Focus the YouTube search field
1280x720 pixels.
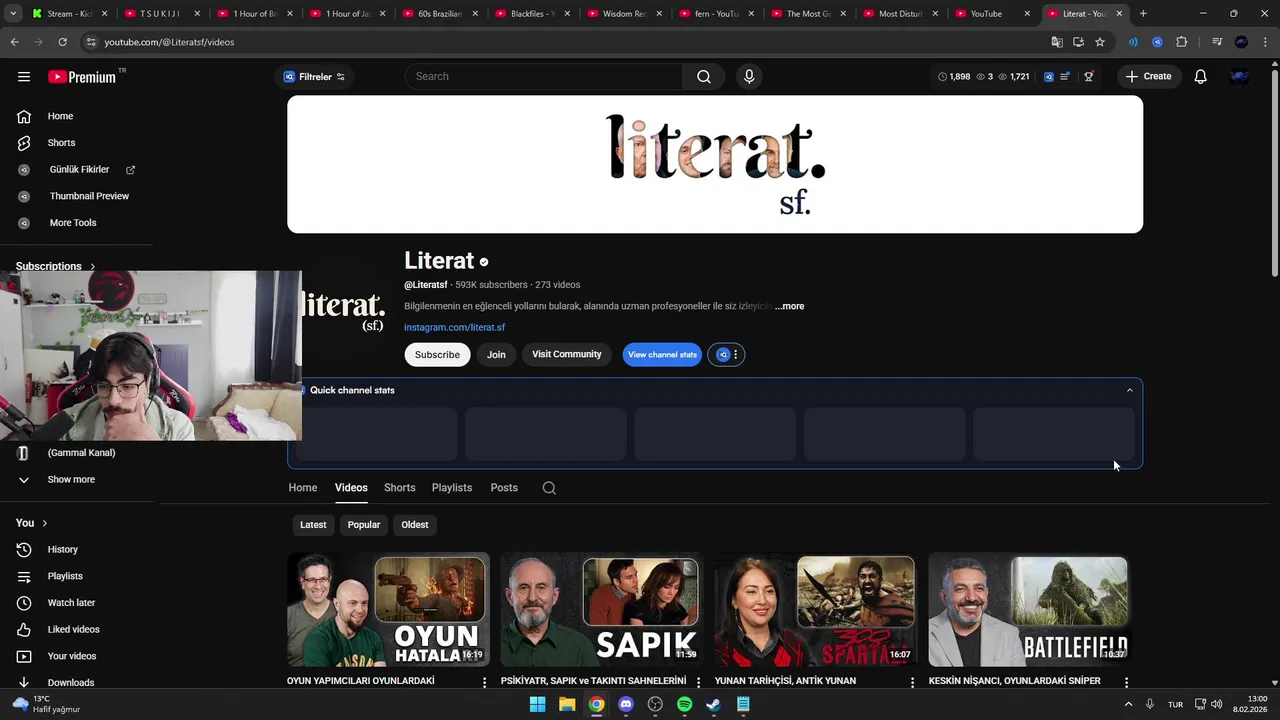[x=545, y=77]
